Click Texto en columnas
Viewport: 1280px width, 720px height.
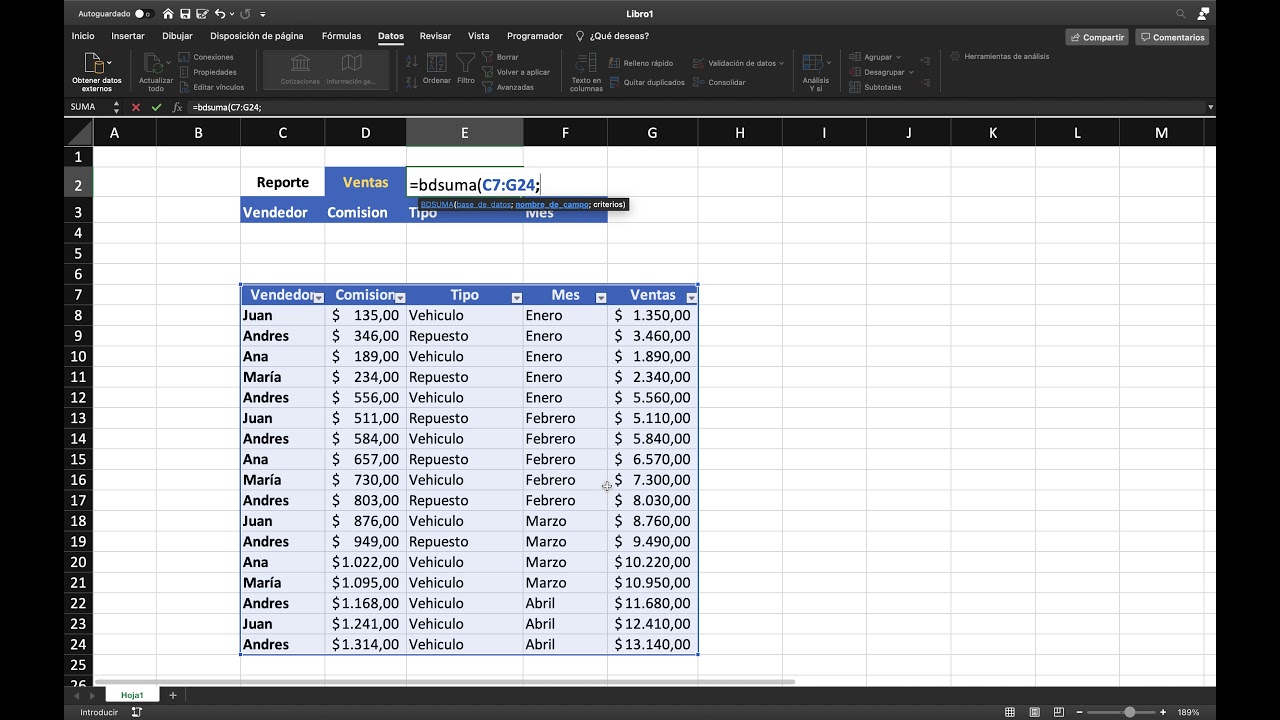[586, 72]
